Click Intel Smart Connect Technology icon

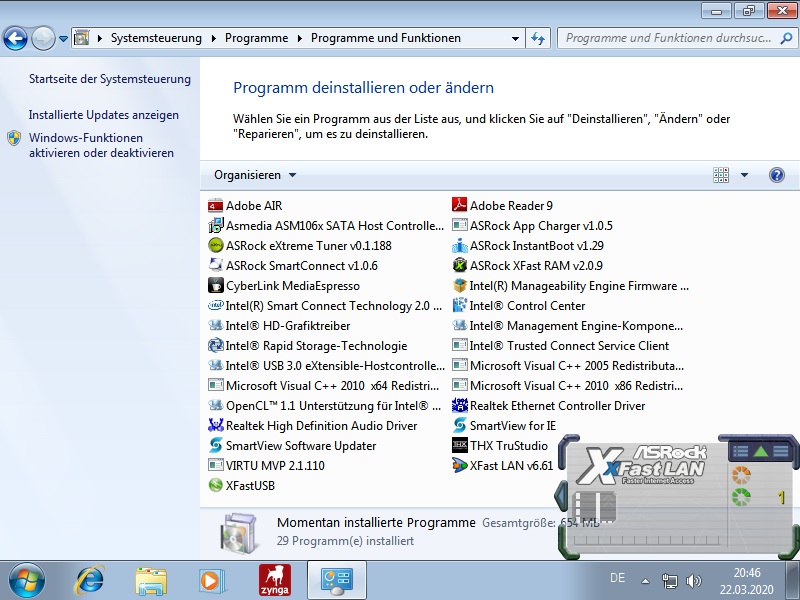(215, 306)
